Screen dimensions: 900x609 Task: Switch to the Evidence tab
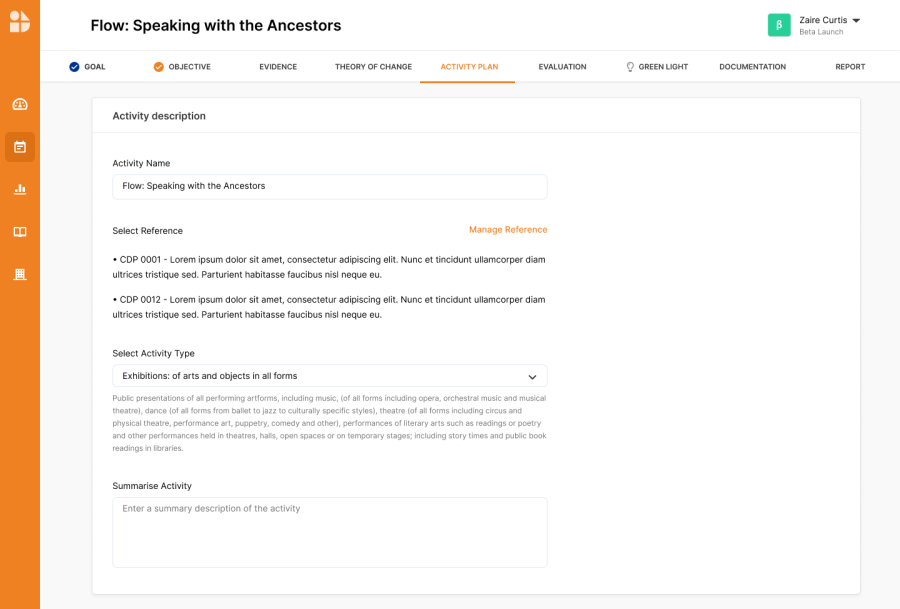click(278, 67)
